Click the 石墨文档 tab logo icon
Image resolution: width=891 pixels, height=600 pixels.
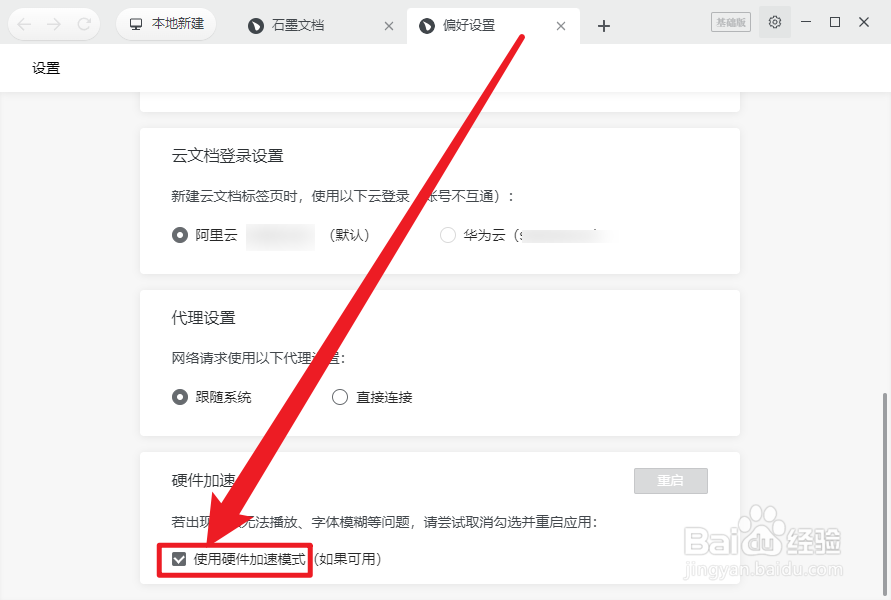(256, 26)
